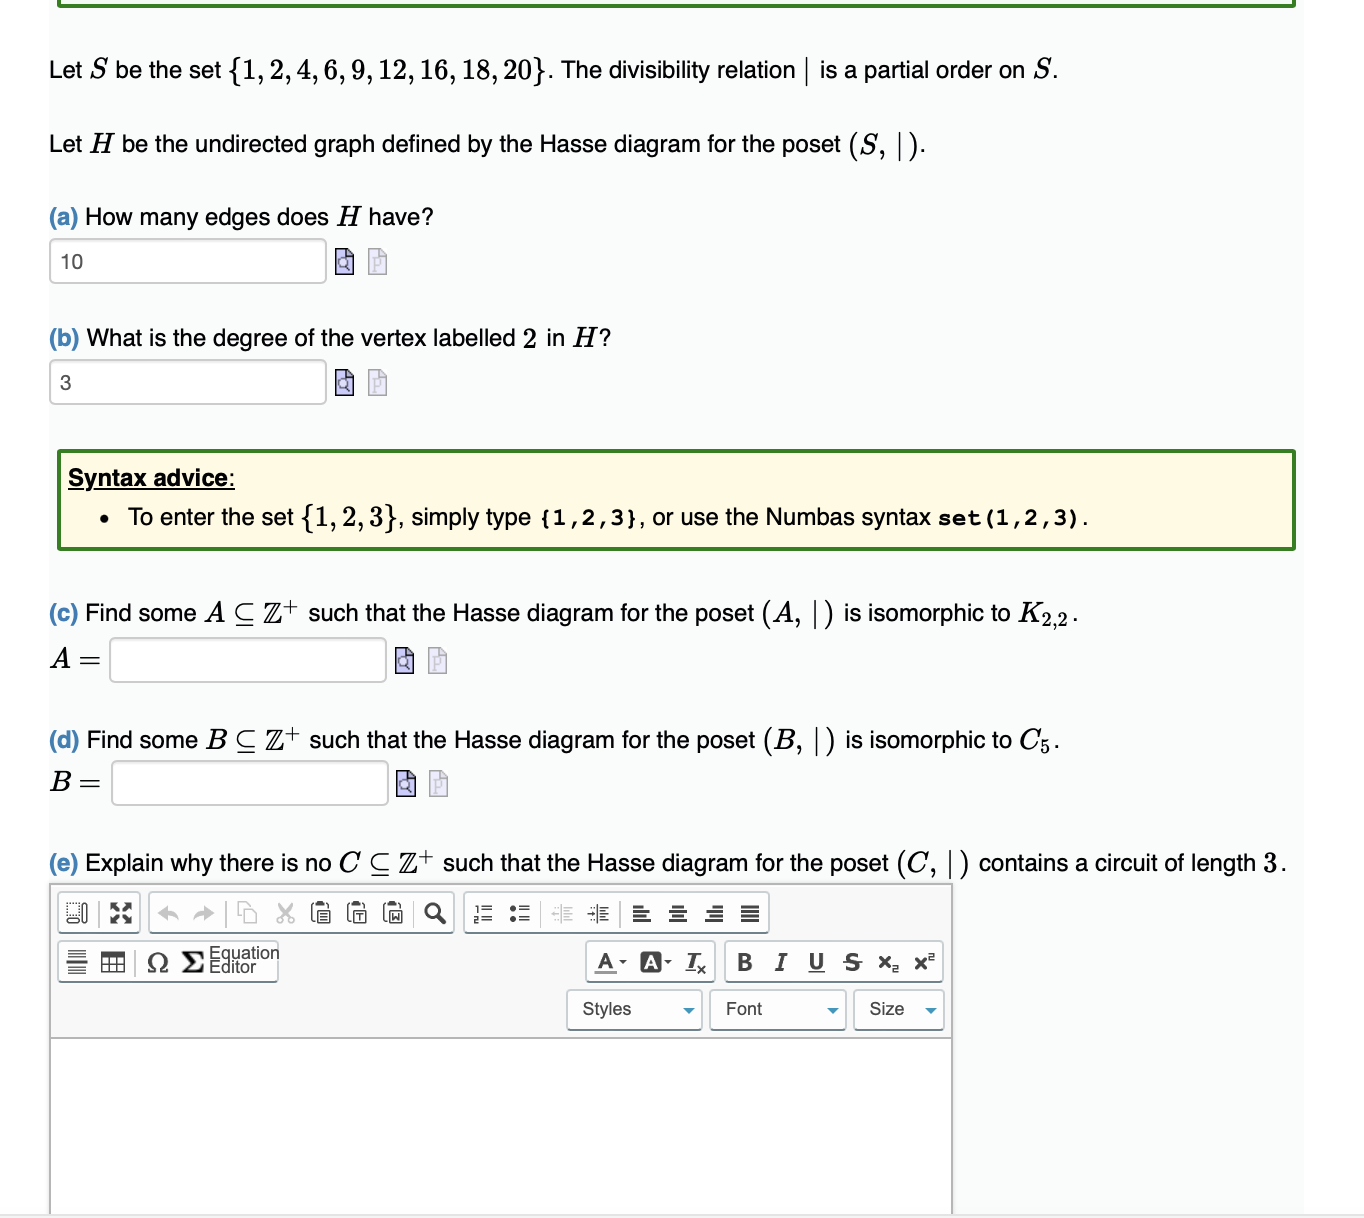Click the Maximize editor icon
The height and width of the screenshot is (1218, 1364).
pos(120,913)
